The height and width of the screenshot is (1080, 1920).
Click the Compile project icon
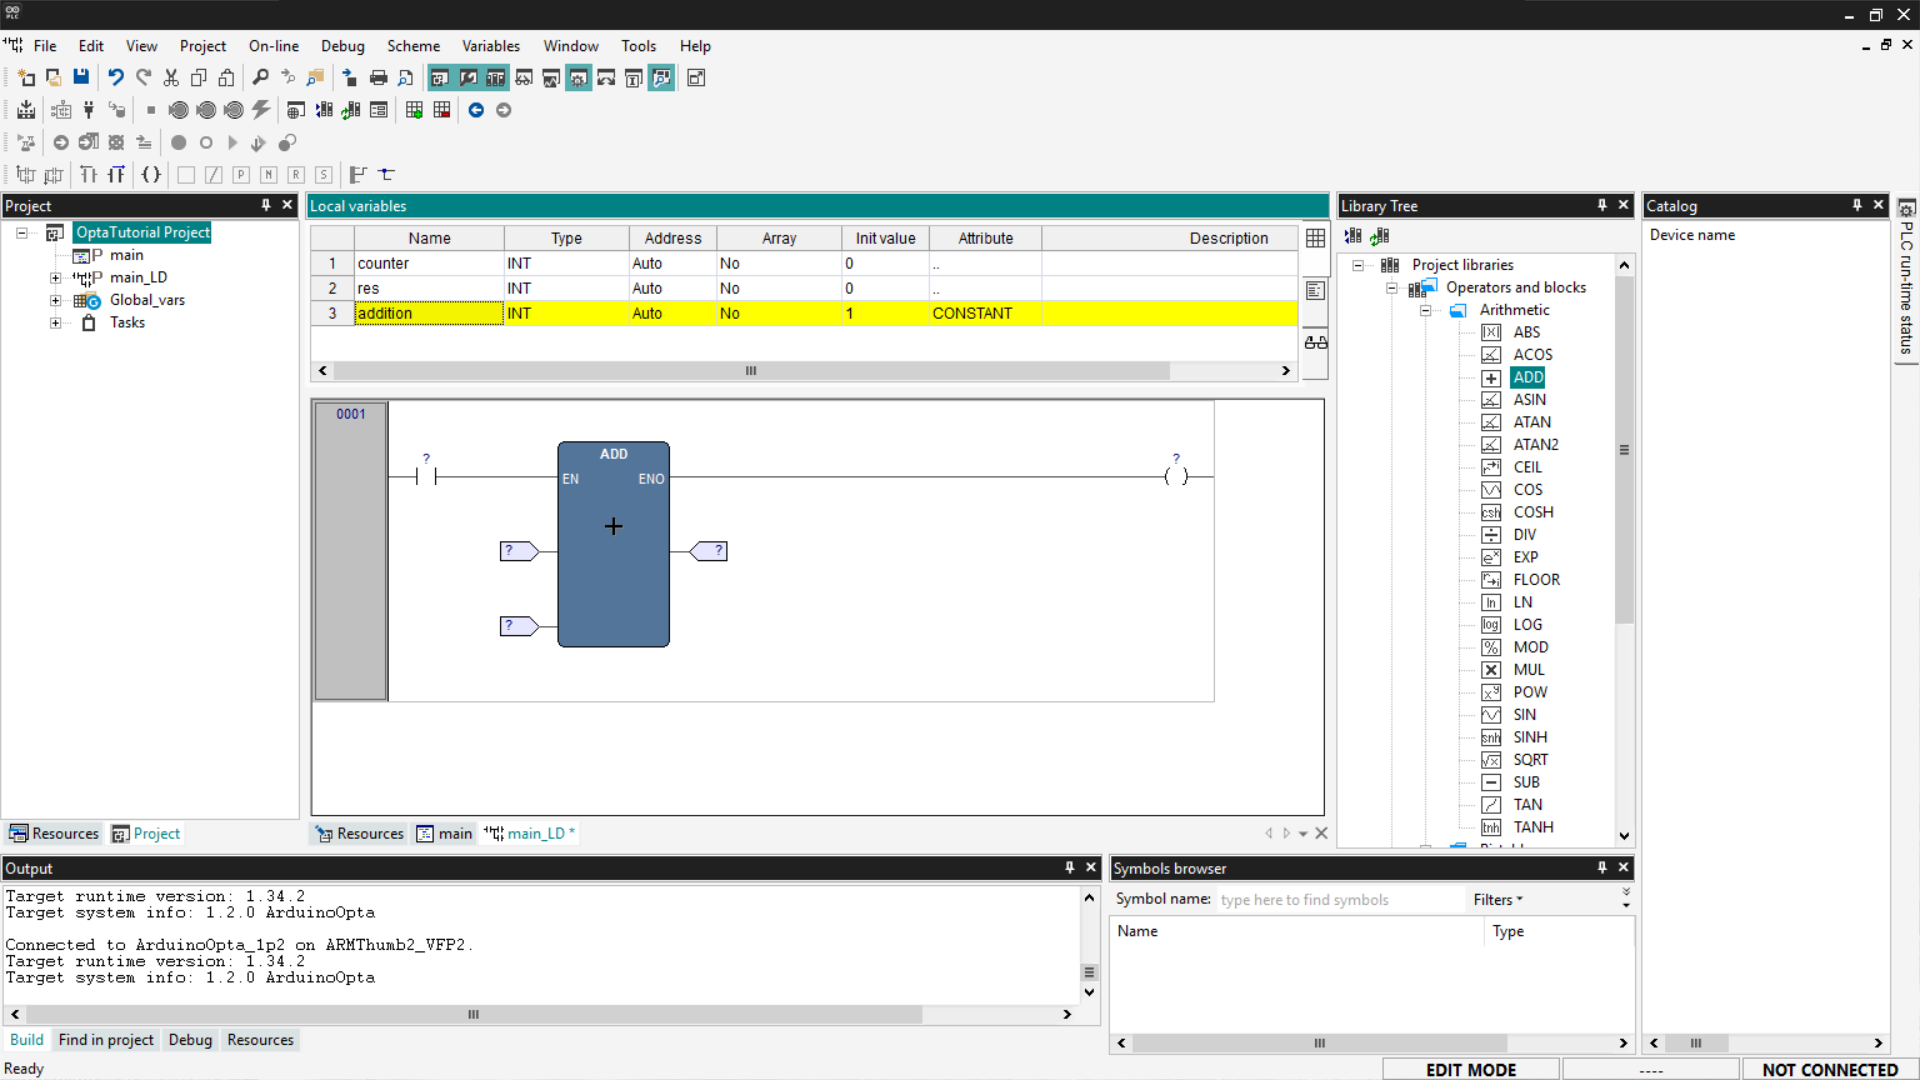click(x=26, y=110)
